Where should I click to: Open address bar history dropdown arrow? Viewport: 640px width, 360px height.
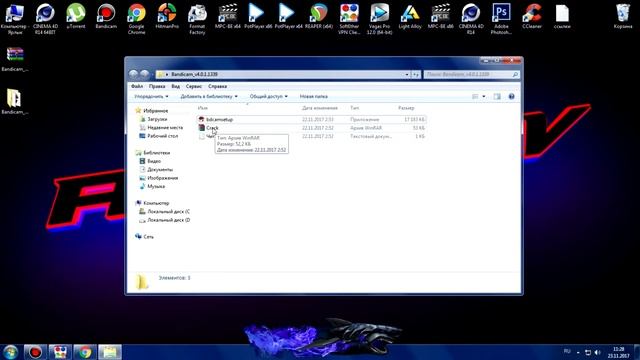(x=407, y=74)
